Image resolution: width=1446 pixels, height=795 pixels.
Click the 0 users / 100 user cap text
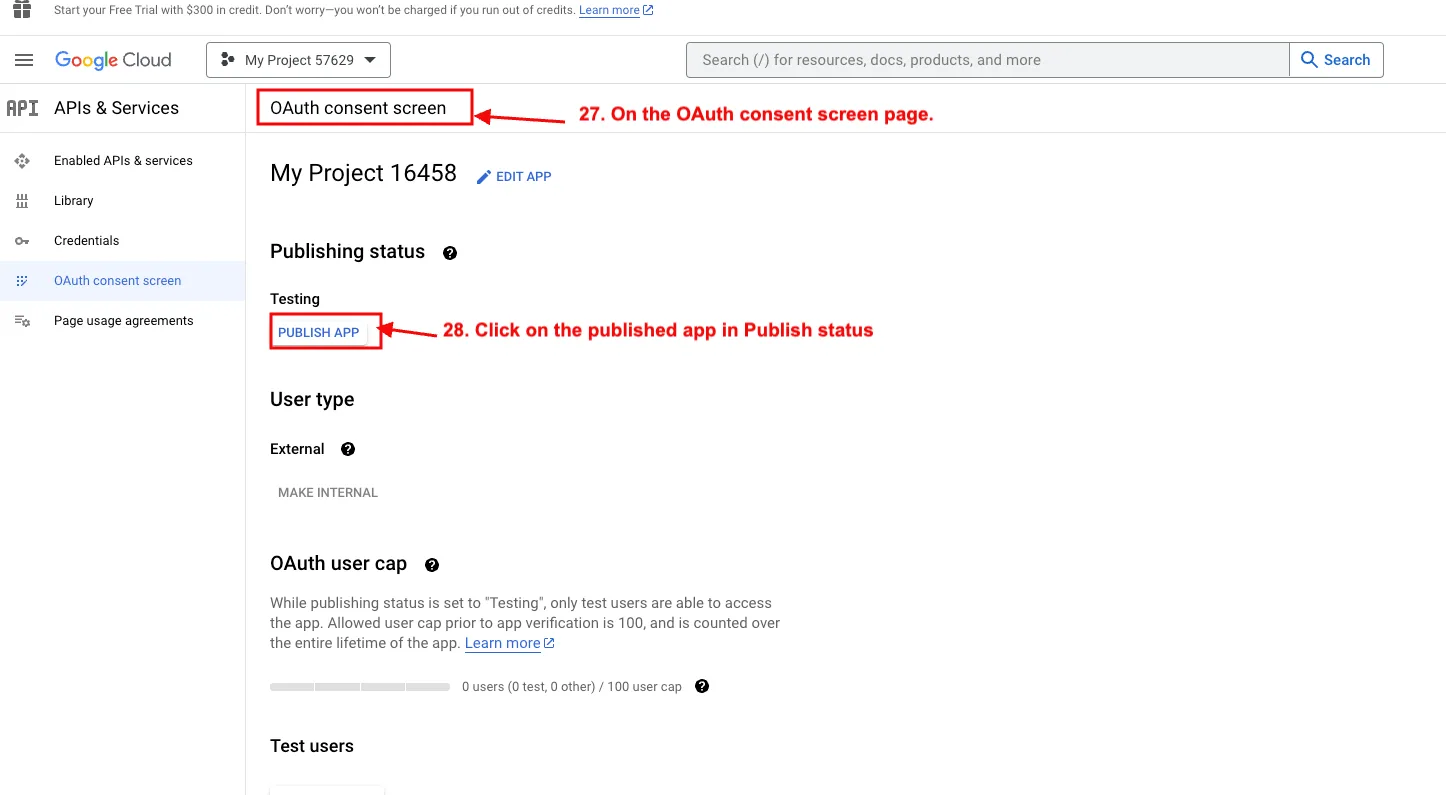(572, 687)
